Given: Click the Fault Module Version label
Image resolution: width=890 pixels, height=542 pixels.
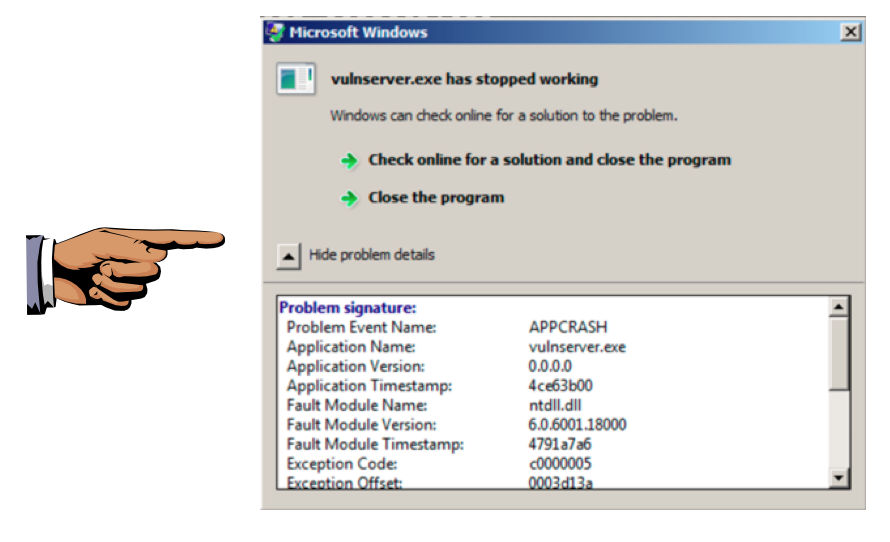Looking at the screenshot, I should pyautogui.click(x=361, y=425).
